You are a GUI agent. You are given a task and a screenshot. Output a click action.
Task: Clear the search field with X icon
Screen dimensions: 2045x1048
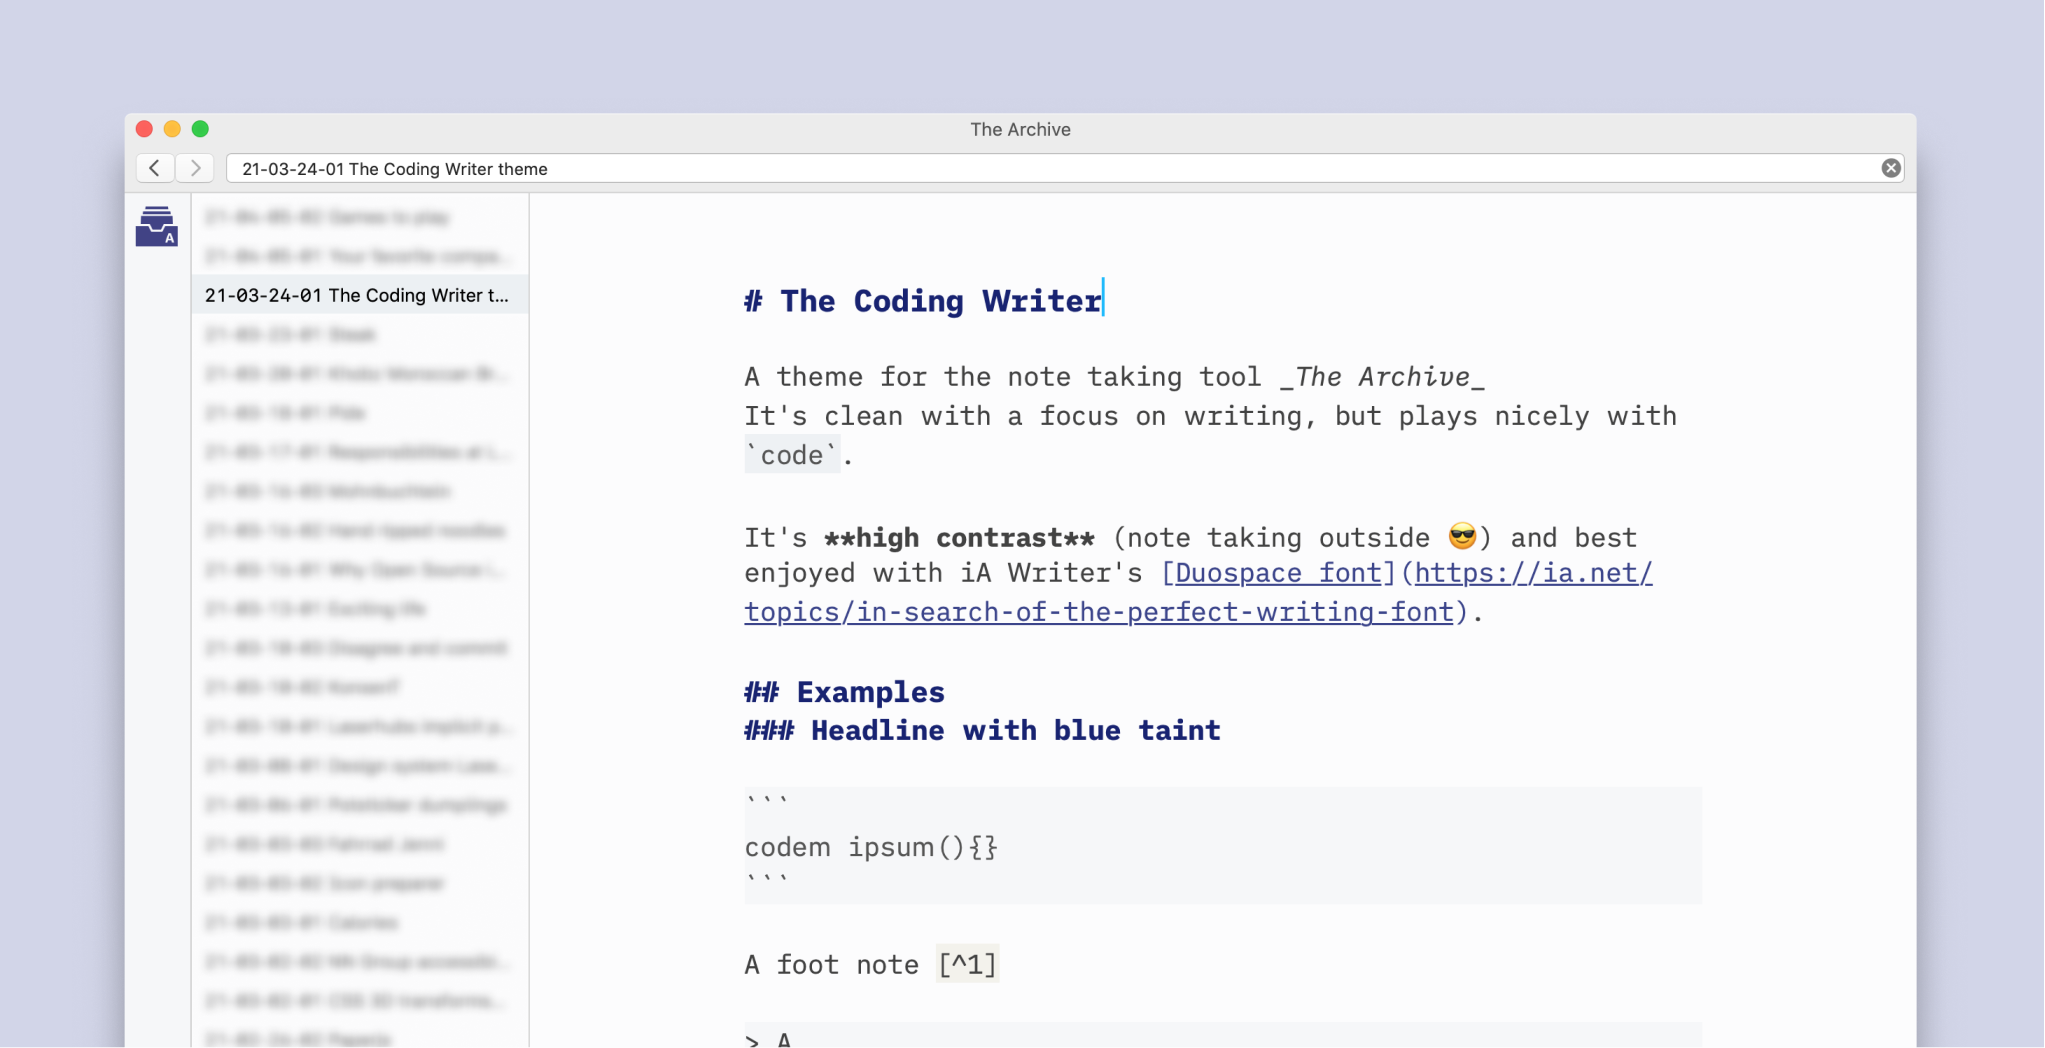1890,168
